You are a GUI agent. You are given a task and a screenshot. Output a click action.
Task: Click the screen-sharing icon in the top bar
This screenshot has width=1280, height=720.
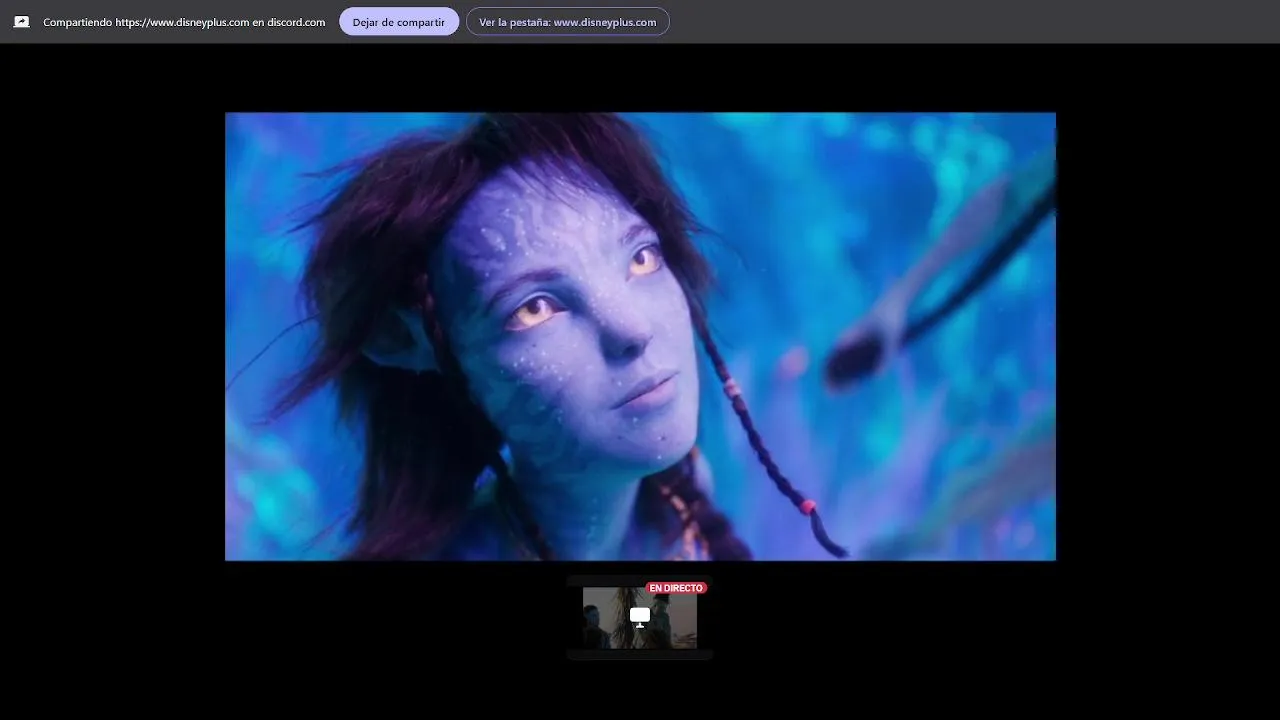tap(21, 22)
